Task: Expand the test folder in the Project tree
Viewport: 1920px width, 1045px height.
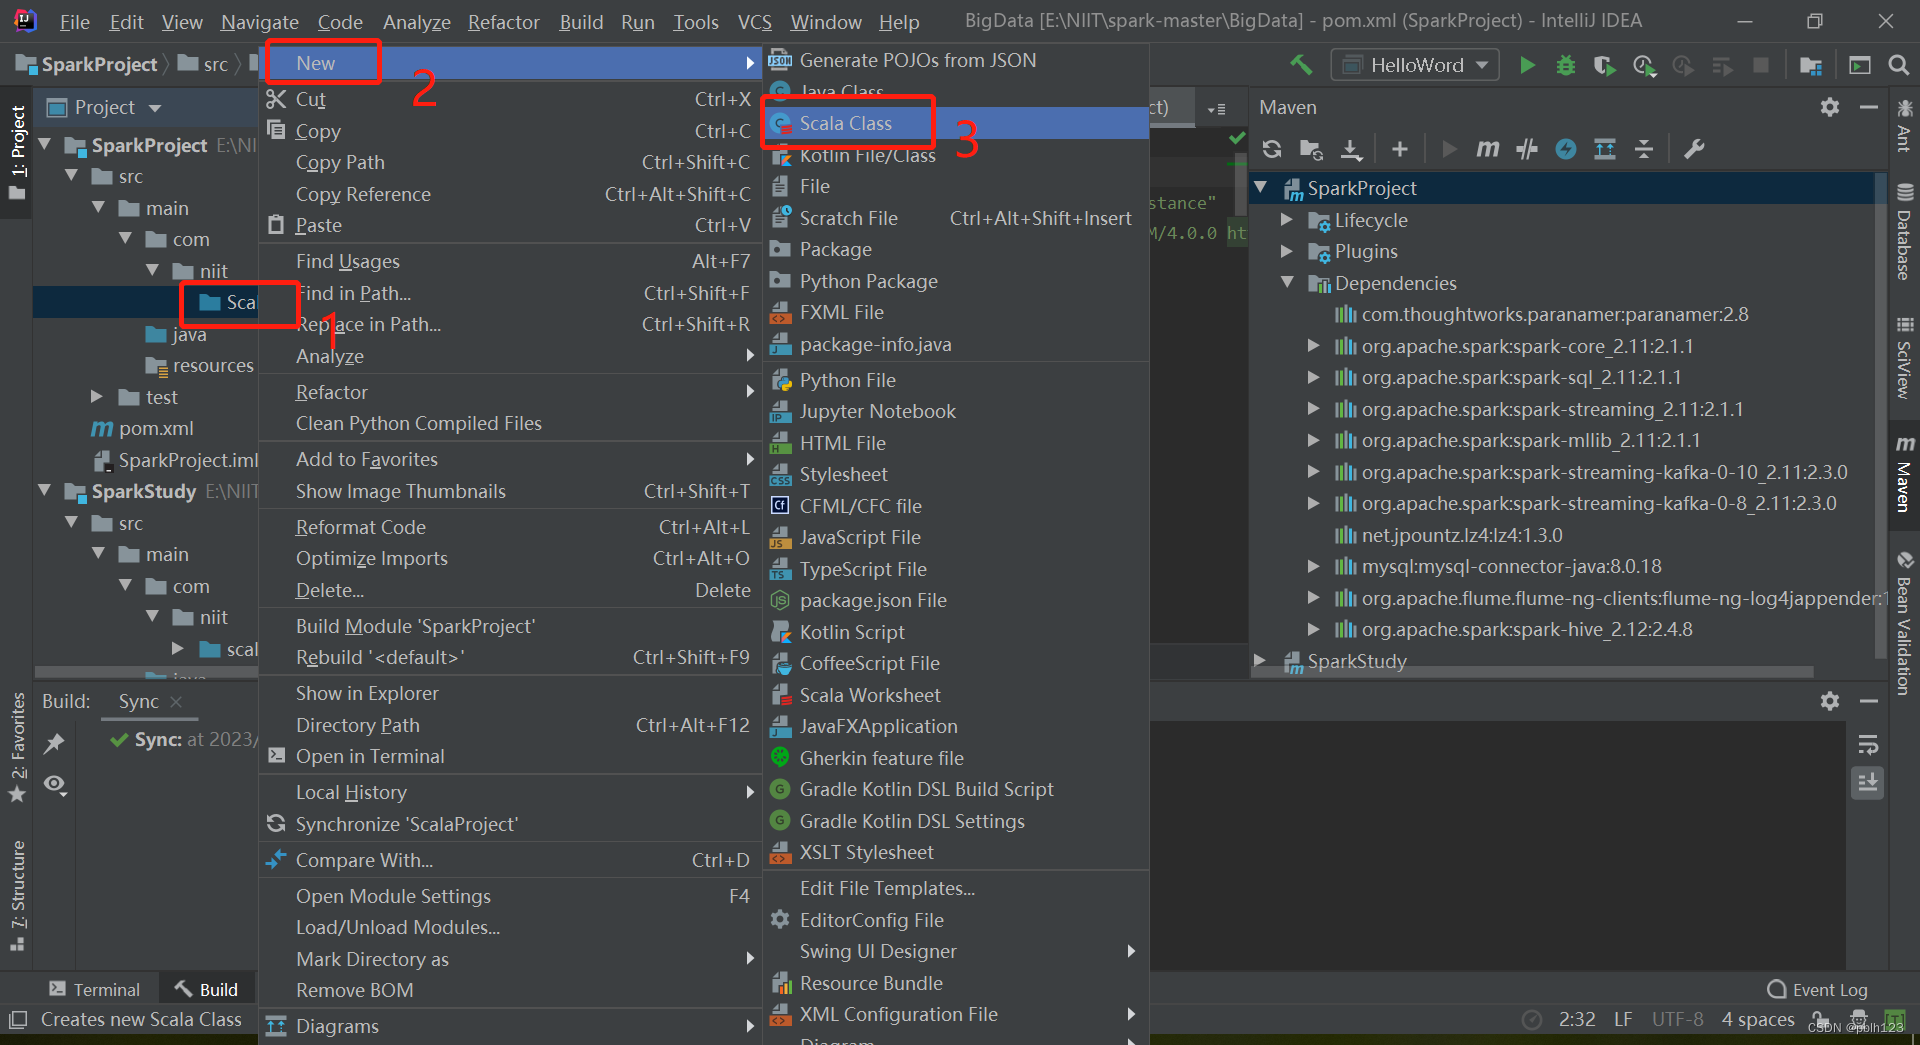Action: (97, 397)
